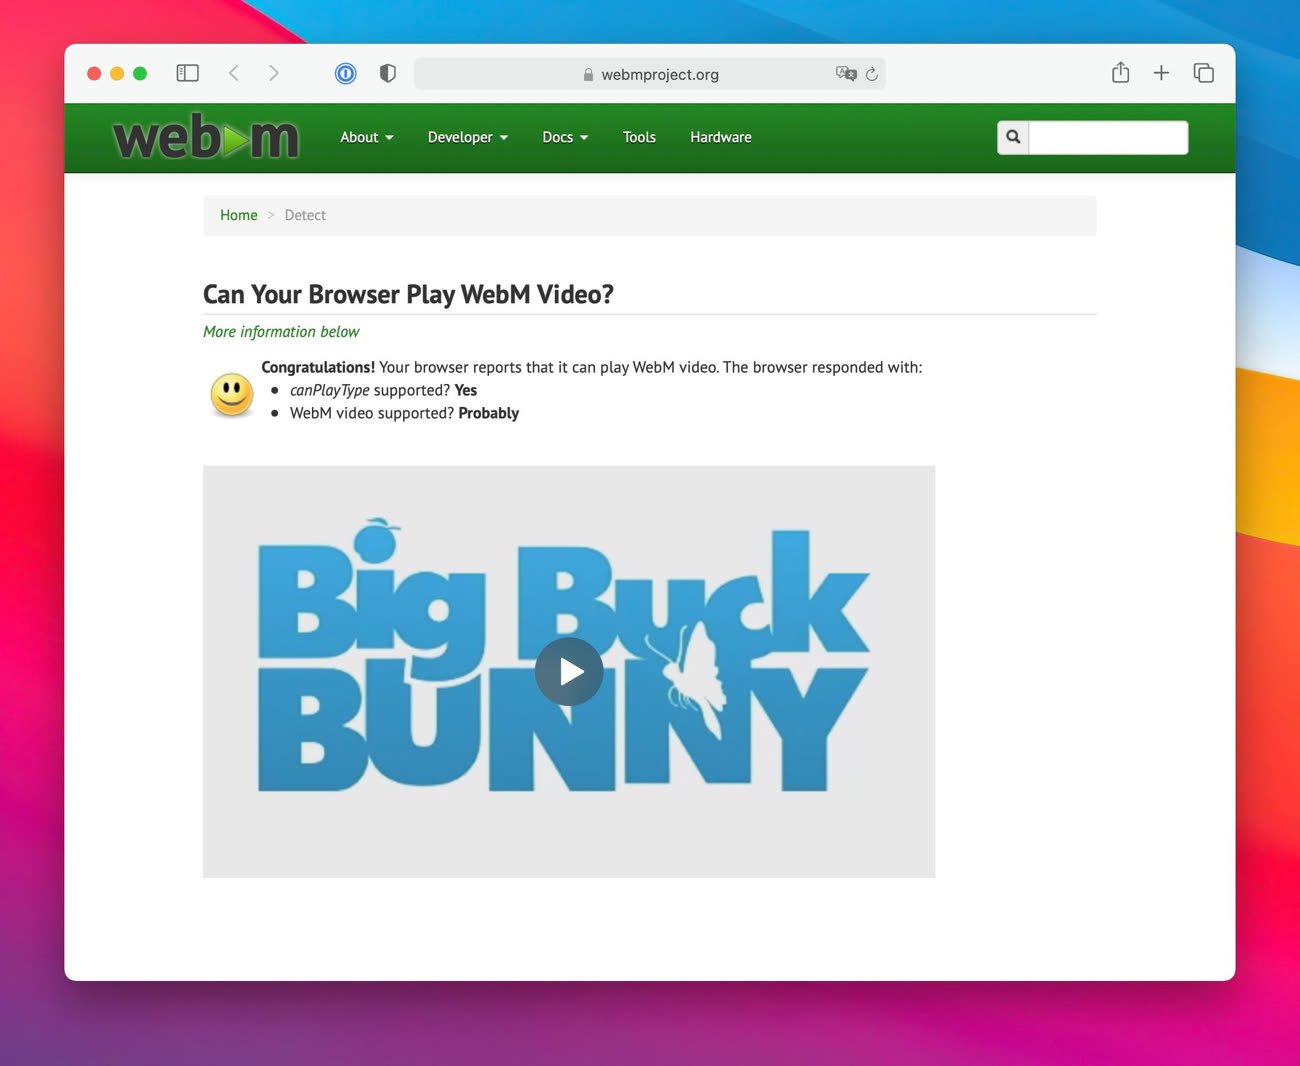The image size is (1300, 1066).
Task: Click the webmproject.org address bar
Action: click(650, 74)
